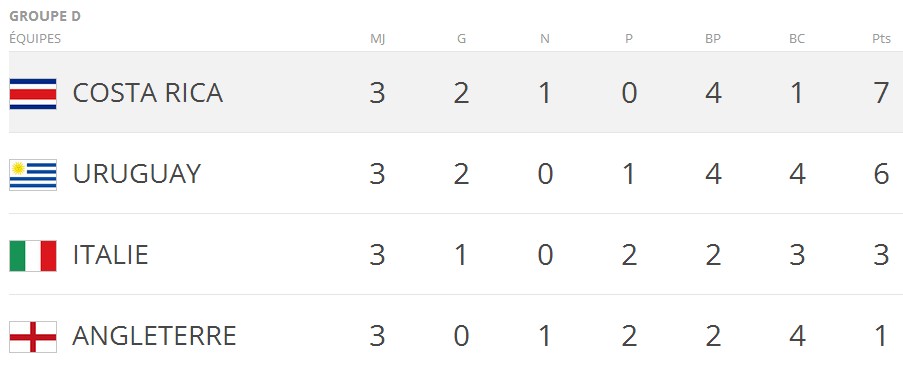This screenshot has height=369, width=903.
Task: Select the ANGLETERRE team name
Action: click(154, 336)
